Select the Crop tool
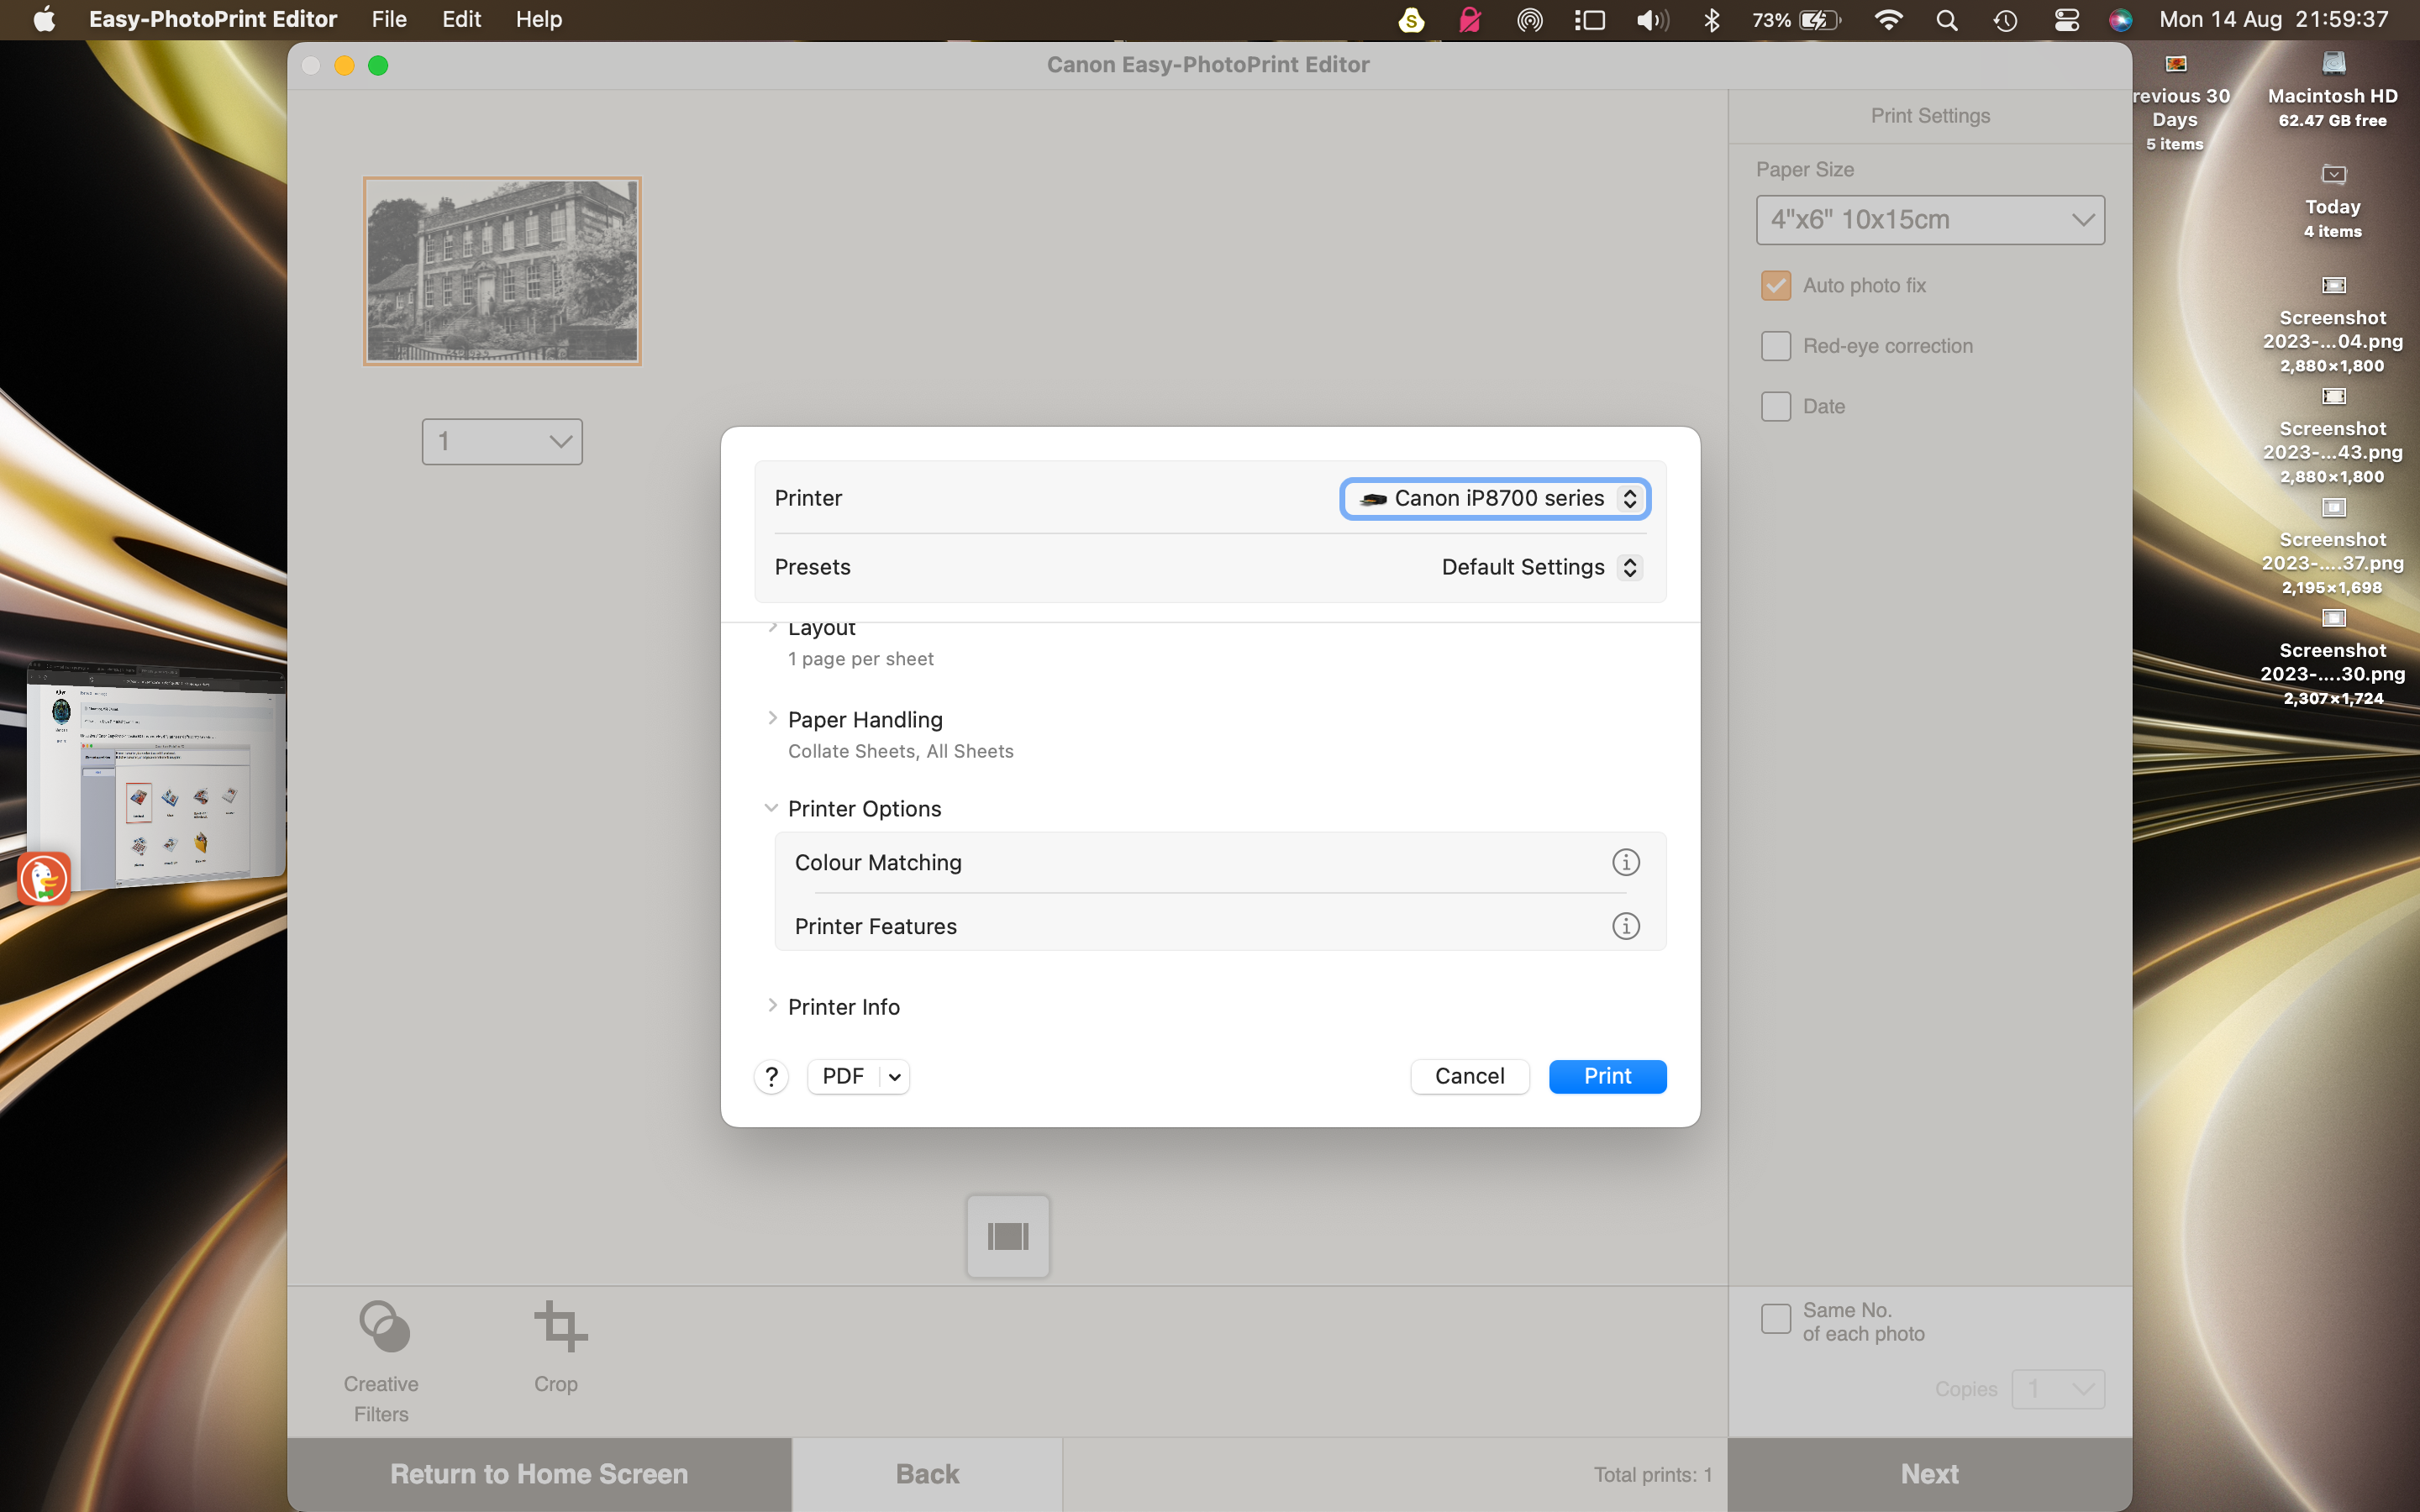Screen dimensions: 2420x1512 (x=557, y=1347)
